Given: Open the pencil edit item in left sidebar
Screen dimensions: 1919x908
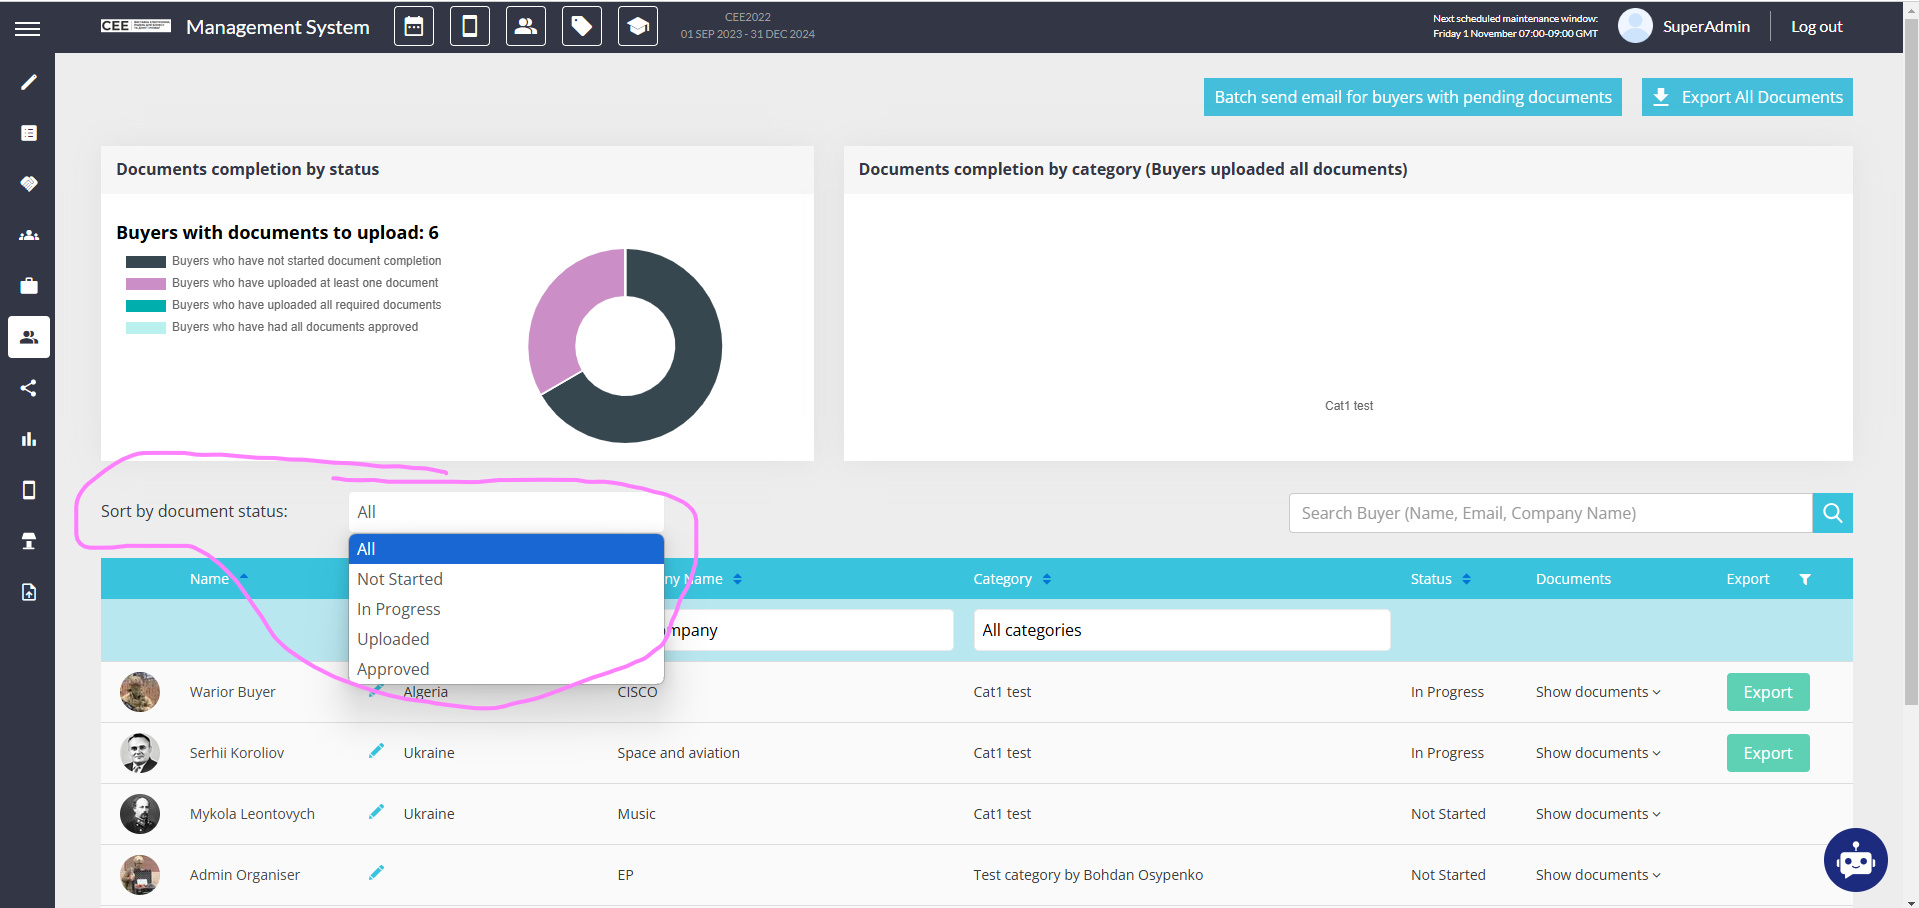Looking at the screenshot, I should point(29,82).
